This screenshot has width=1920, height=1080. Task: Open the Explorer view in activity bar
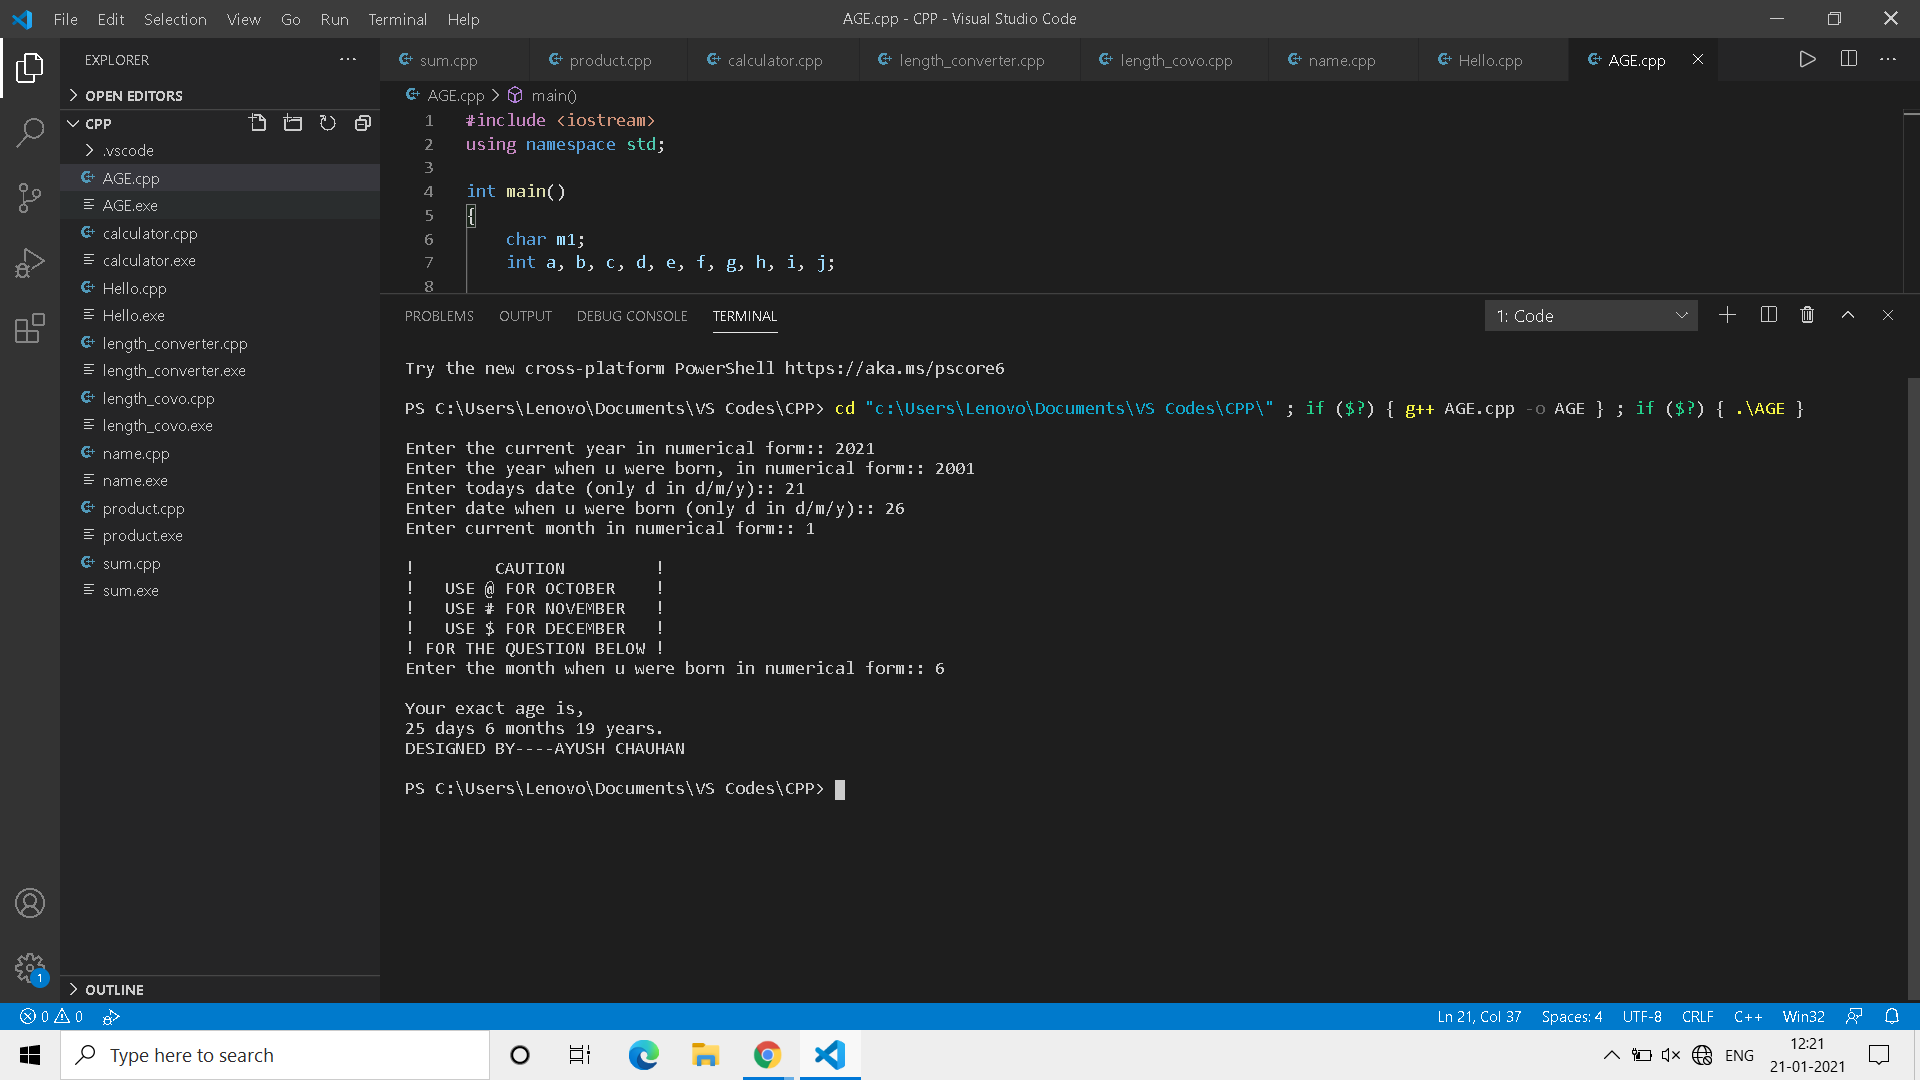click(x=30, y=68)
